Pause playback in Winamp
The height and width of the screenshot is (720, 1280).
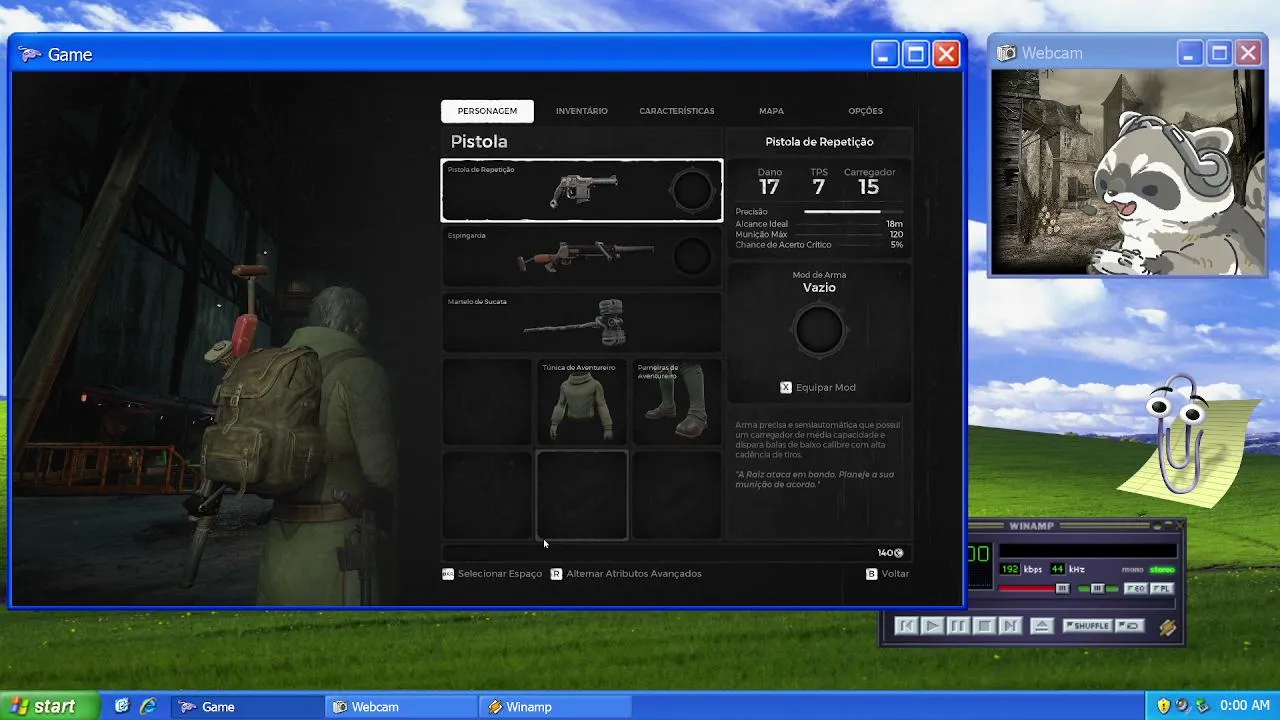point(958,626)
